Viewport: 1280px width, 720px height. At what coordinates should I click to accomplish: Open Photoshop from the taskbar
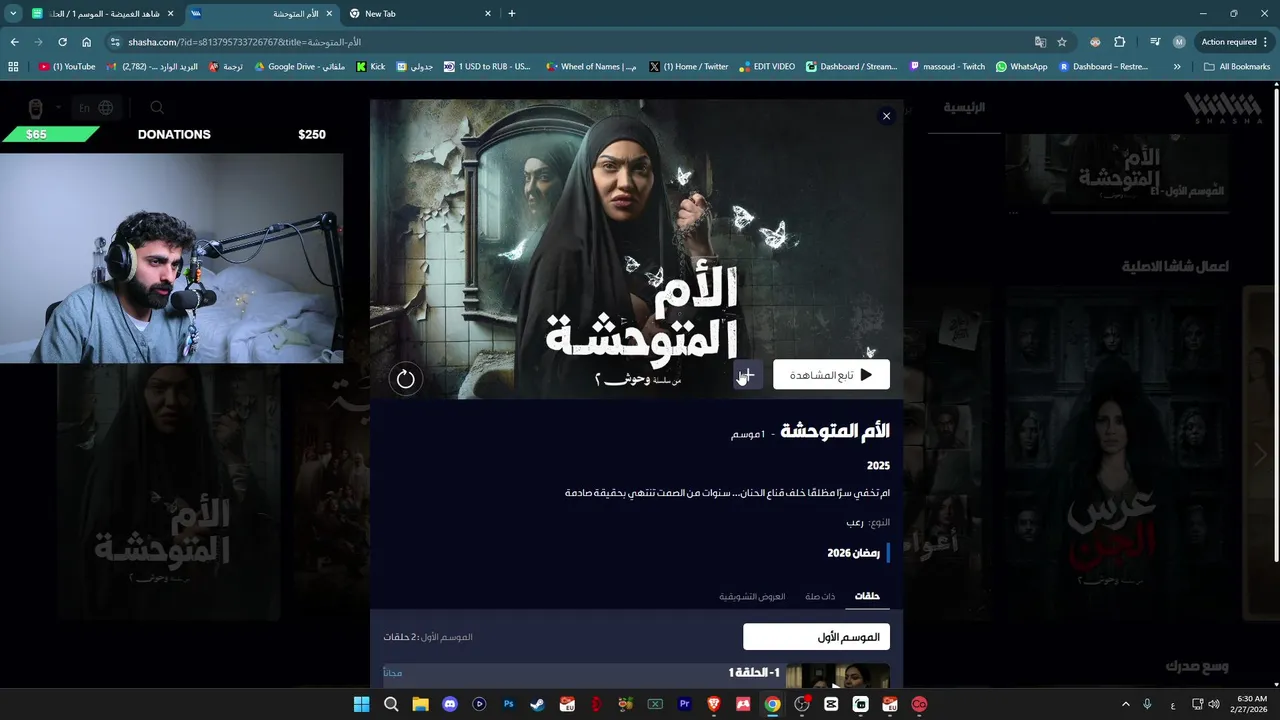(x=508, y=704)
